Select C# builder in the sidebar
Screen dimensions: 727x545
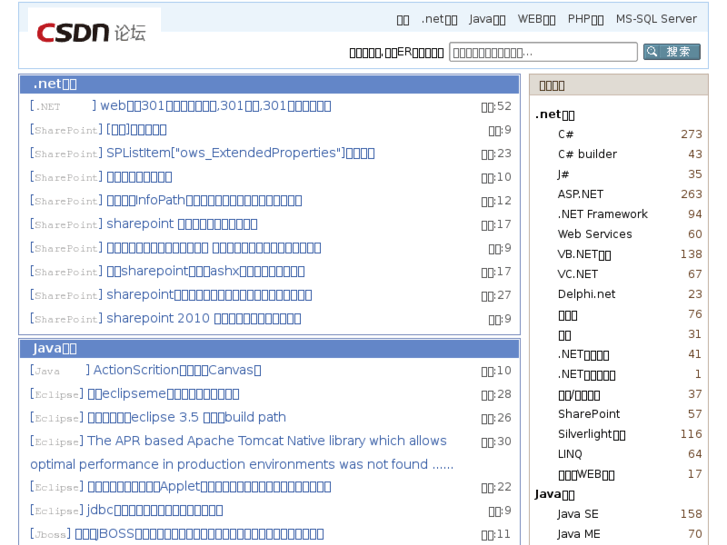587,154
